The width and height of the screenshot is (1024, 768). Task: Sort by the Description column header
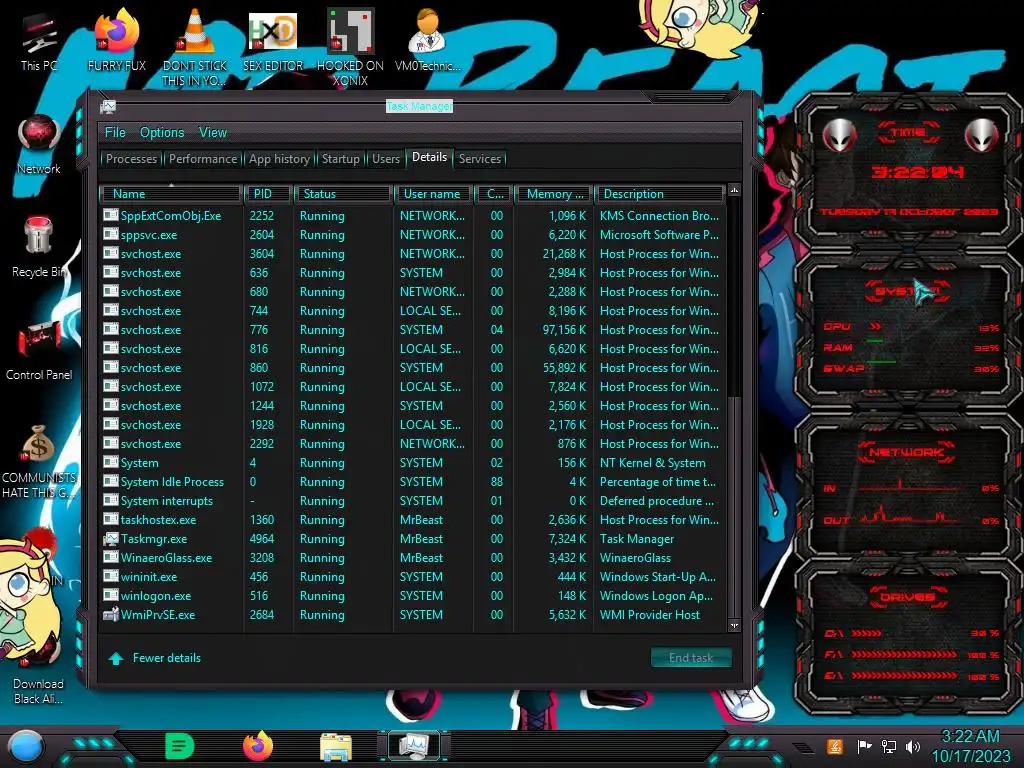point(660,194)
